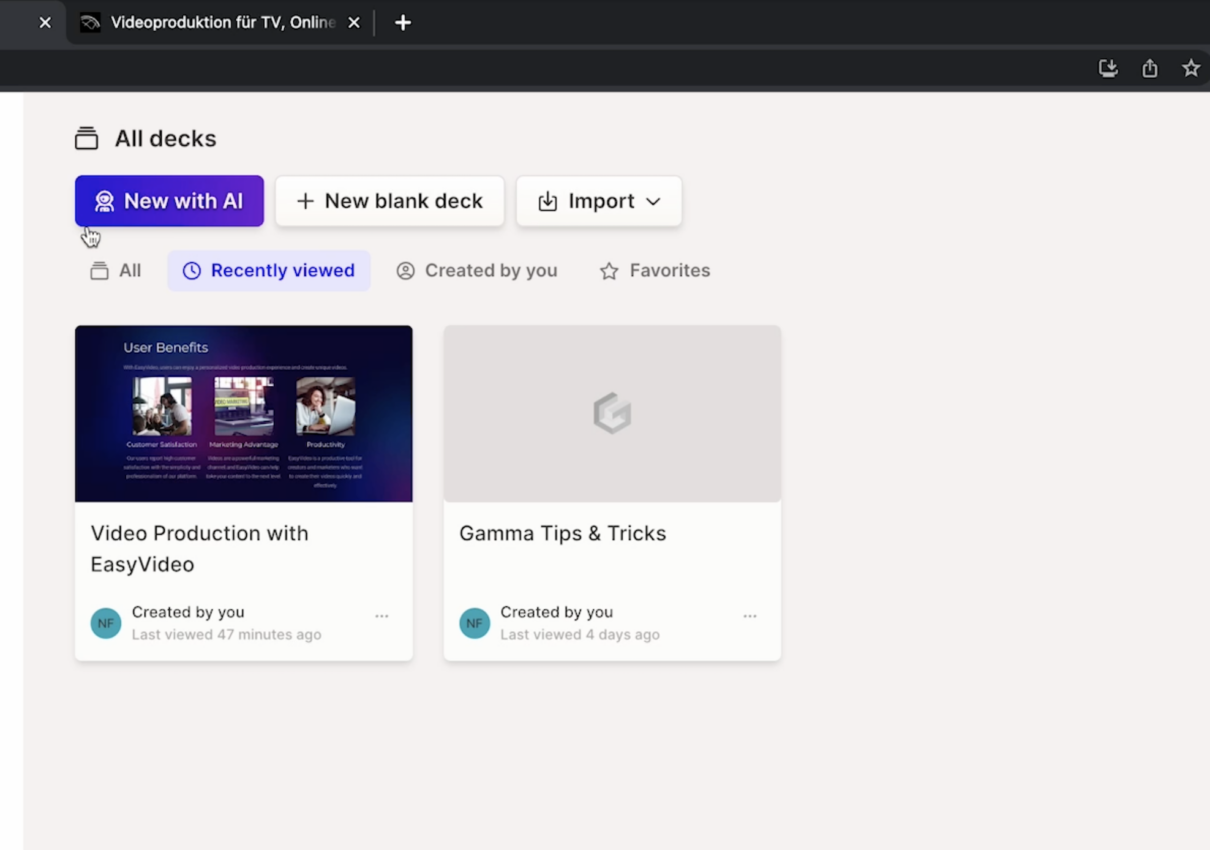Bookmark page with star icon
The image size is (1210, 850).
(x=1191, y=68)
